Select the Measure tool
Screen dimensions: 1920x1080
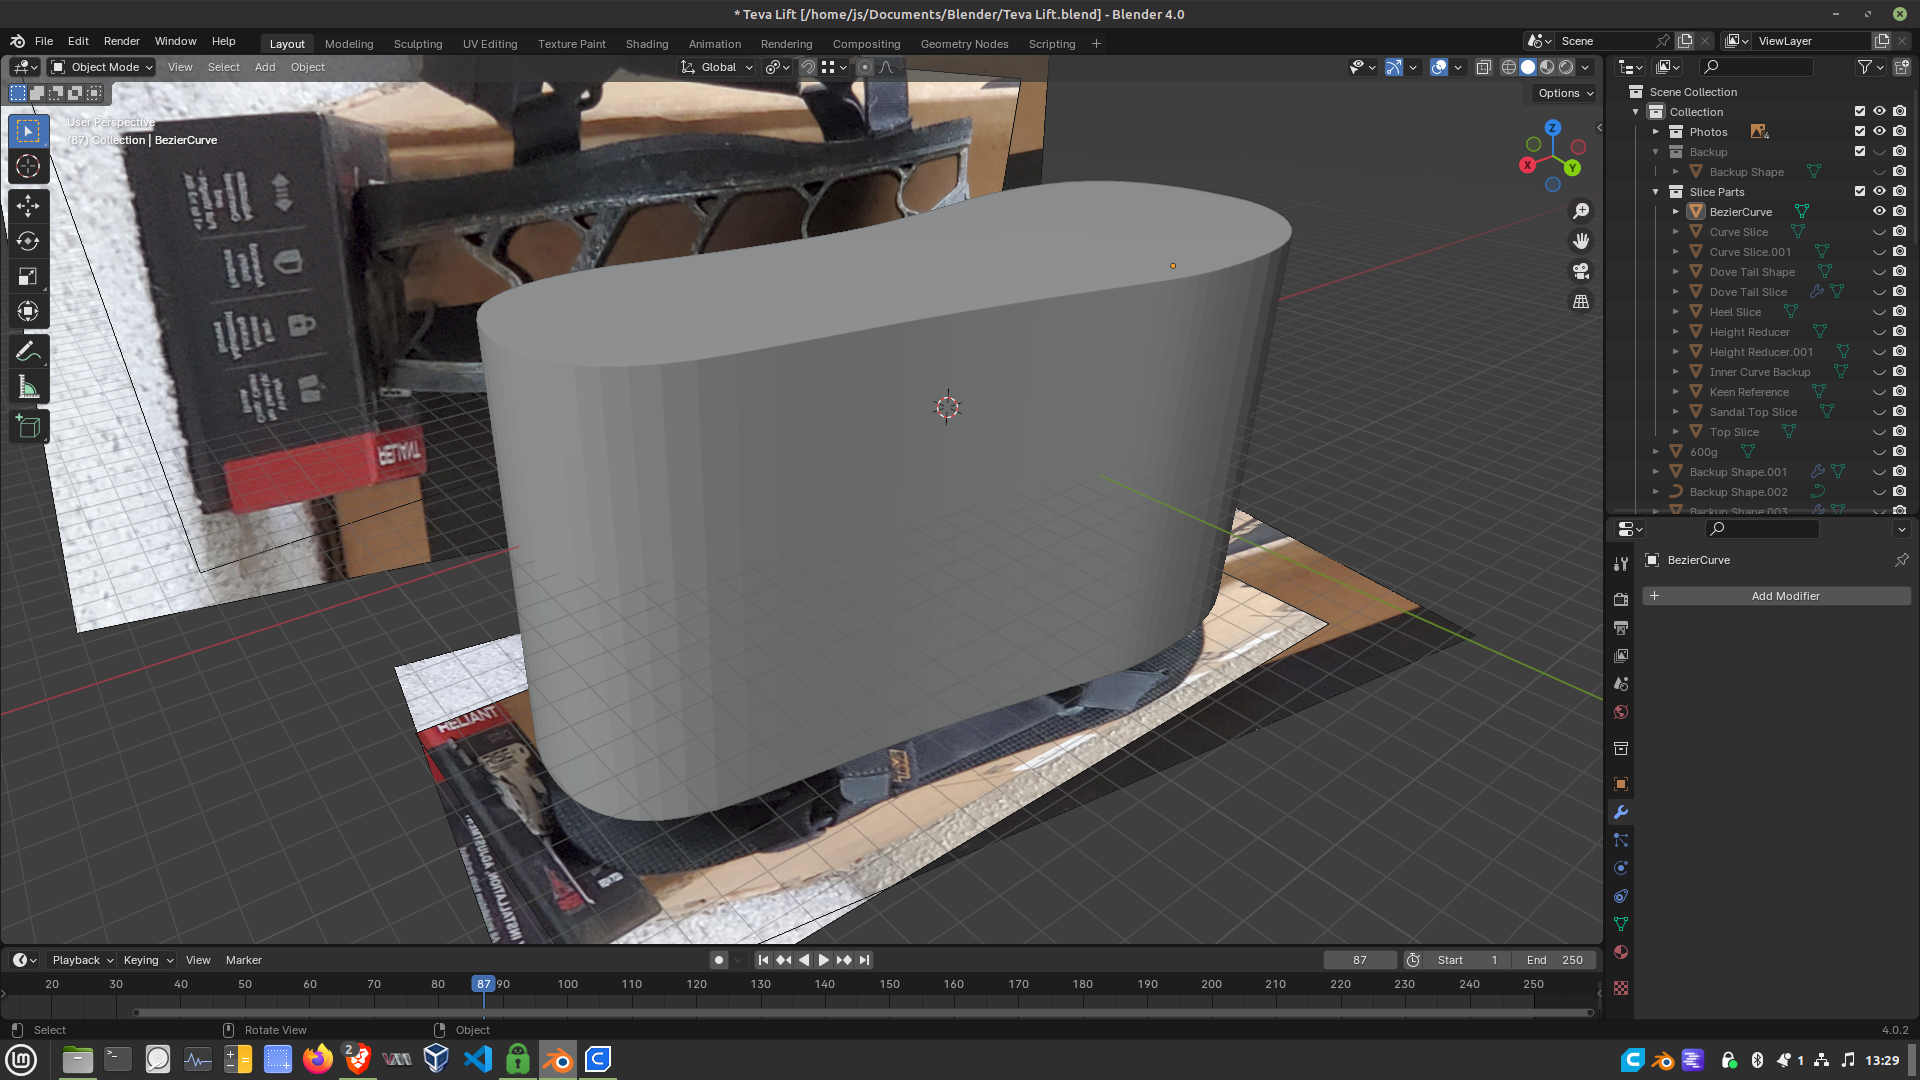[x=28, y=388]
